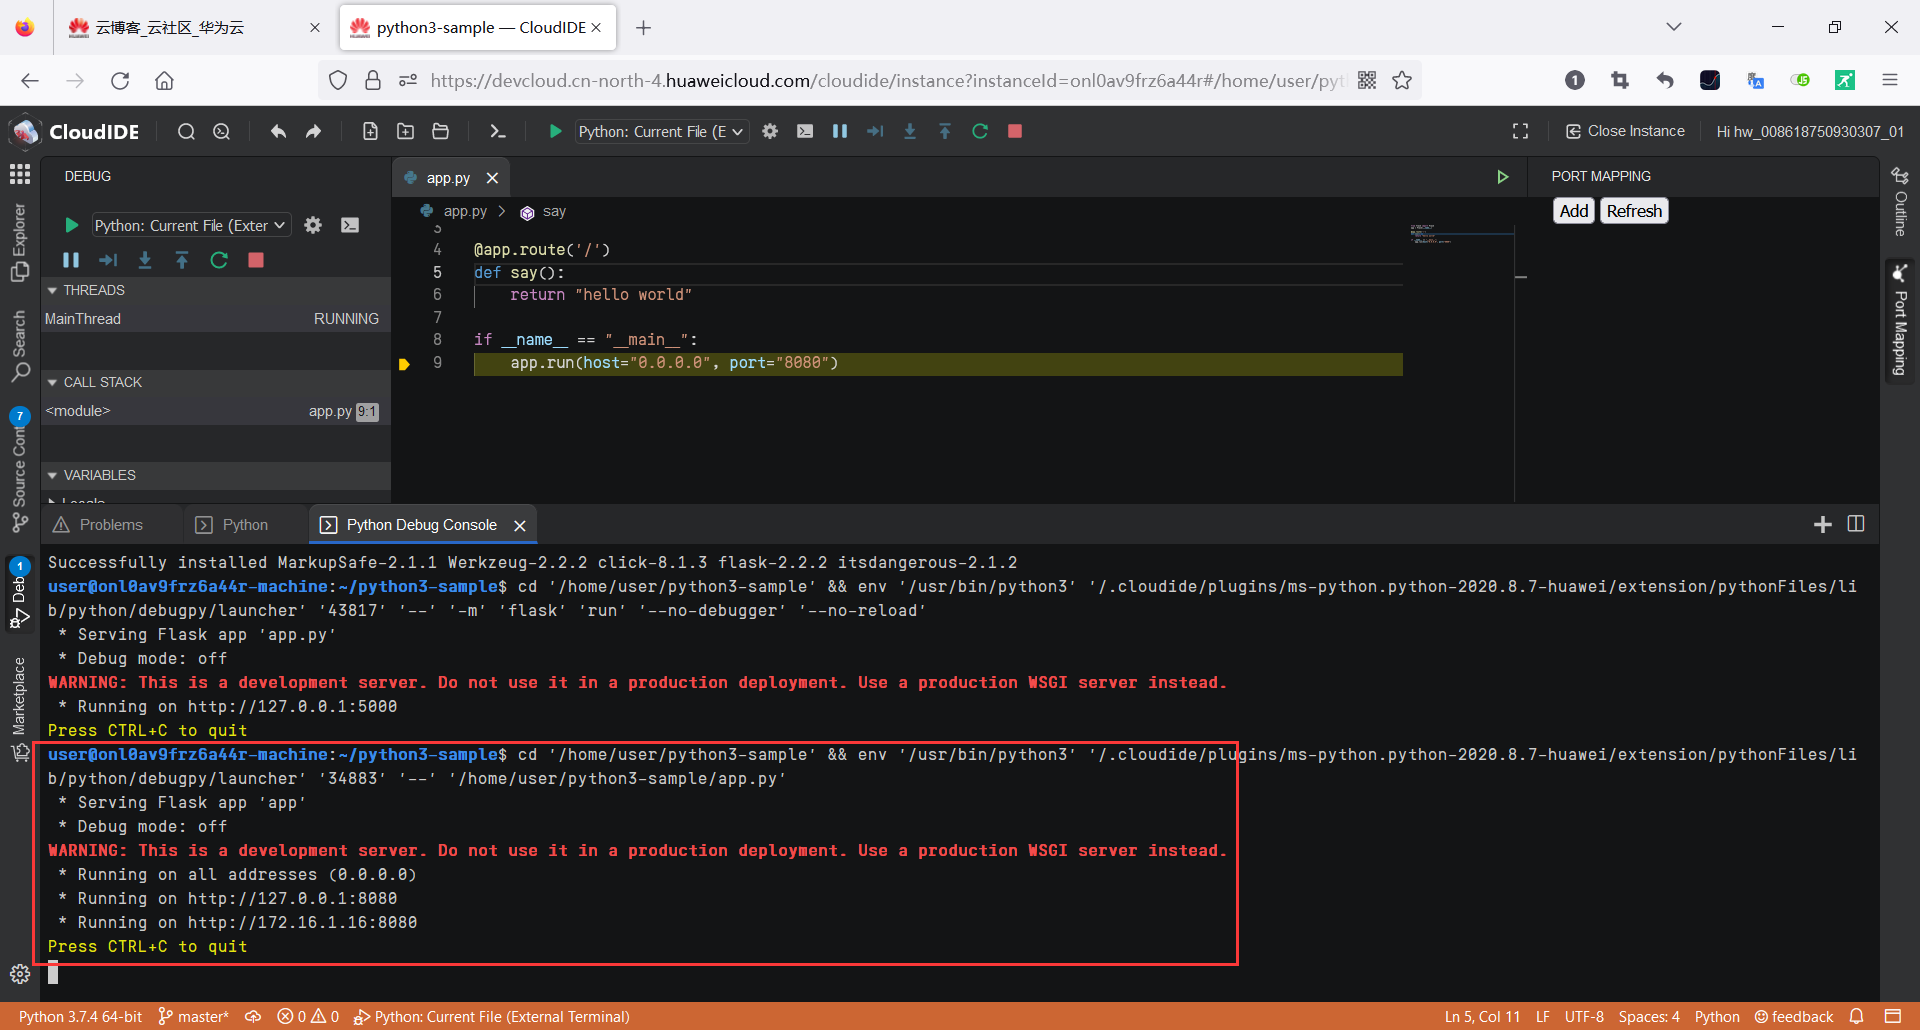Click the redo arrow in the top toolbar
This screenshot has width=1920, height=1030.
point(314,131)
